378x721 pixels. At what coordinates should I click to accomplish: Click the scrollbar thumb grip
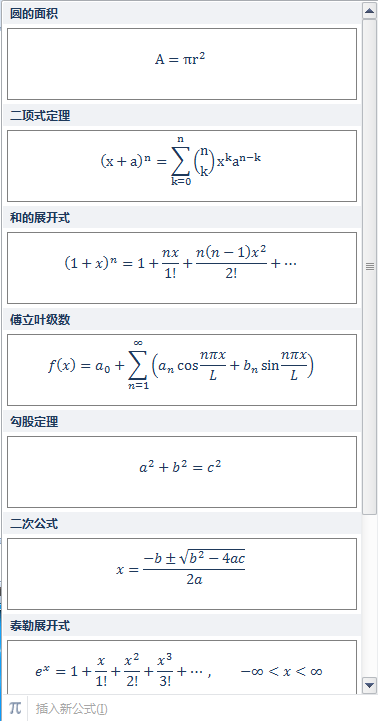click(370, 266)
